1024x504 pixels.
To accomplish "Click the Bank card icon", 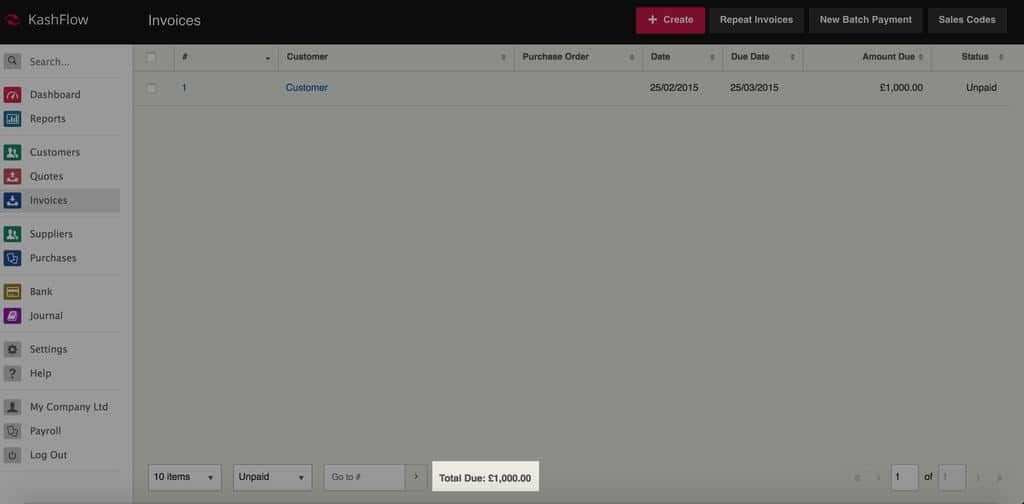I will click(x=12, y=292).
